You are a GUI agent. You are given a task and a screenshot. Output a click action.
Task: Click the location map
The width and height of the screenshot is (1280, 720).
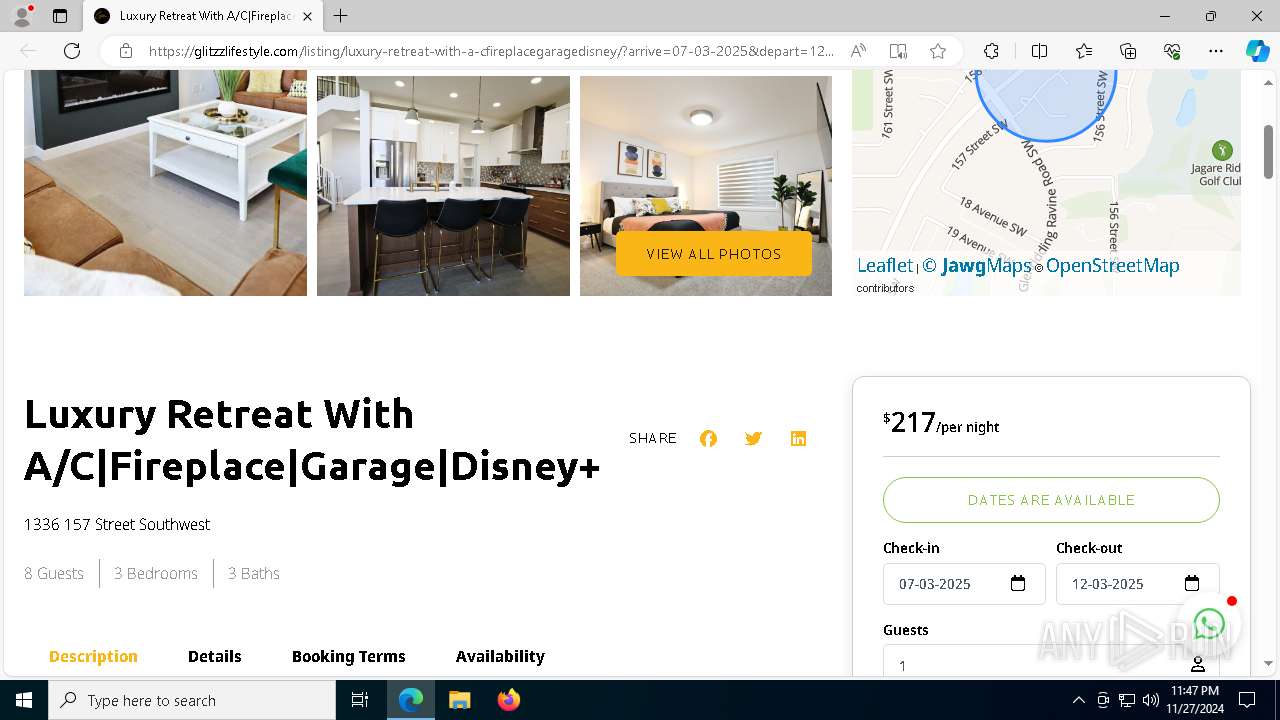point(1046,183)
